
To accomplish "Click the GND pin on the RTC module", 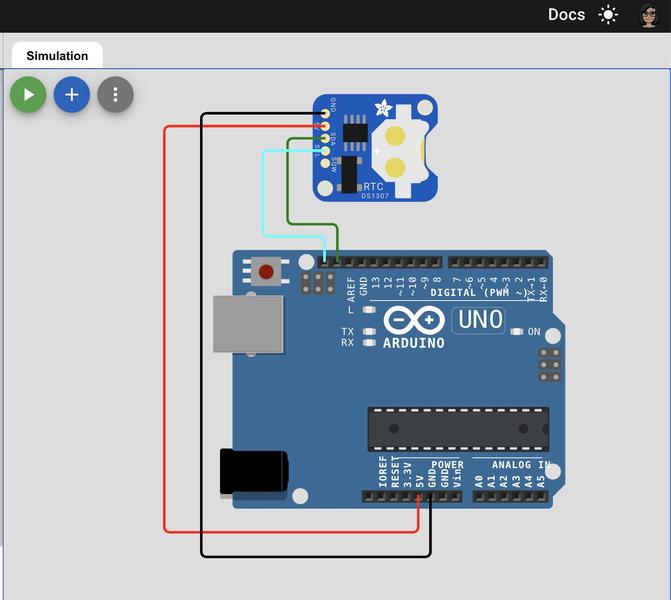I will (325, 113).
